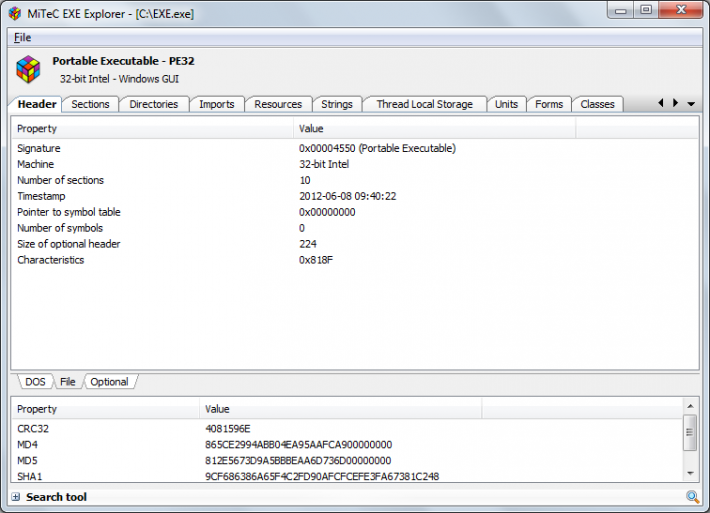The height and width of the screenshot is (513, 710).
Task: Expand the Search tool panel
Action: 16,497
